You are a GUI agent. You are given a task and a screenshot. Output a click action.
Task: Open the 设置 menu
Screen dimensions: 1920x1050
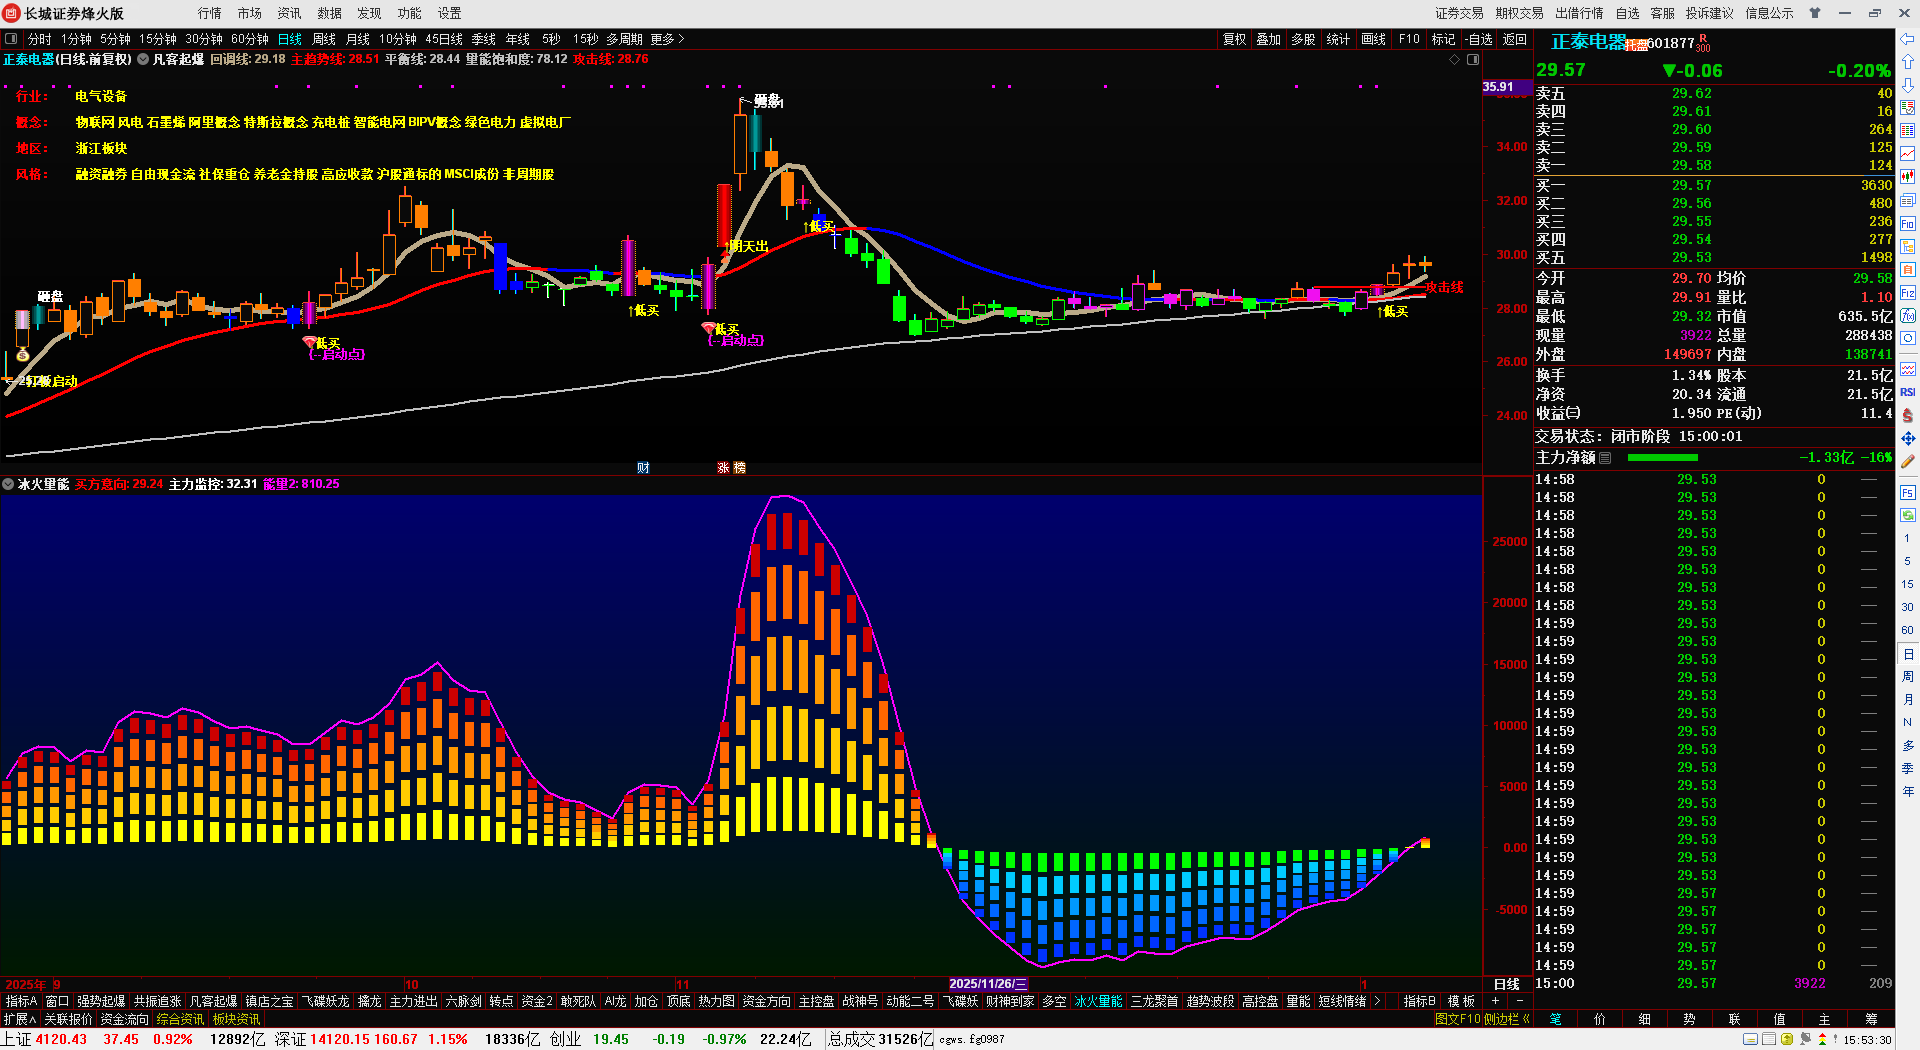[450, 13]
